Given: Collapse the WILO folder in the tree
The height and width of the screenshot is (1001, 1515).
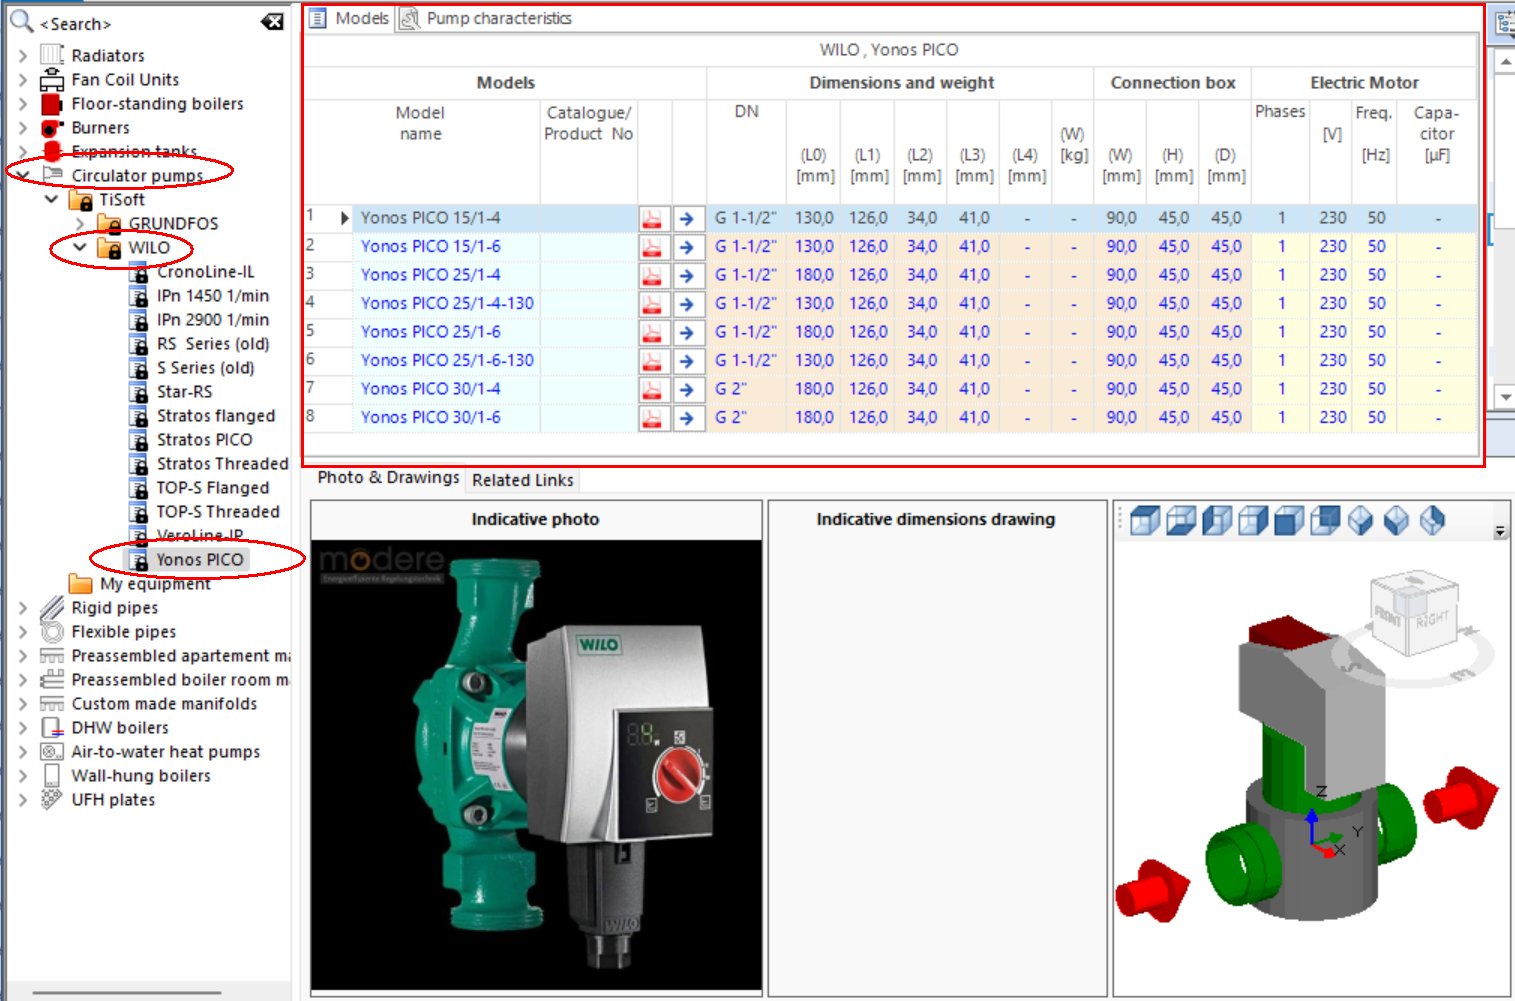Looking at the screenshot, I should coord(82,247).
